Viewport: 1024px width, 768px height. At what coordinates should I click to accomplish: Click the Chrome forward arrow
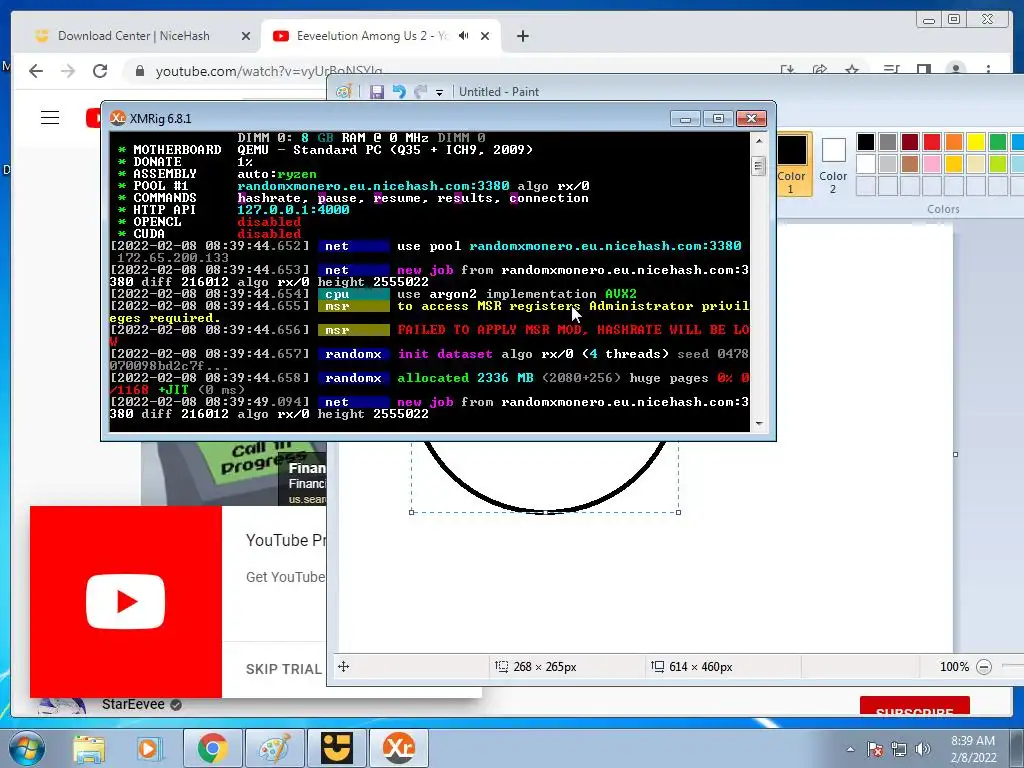click(x=68, y=71)
